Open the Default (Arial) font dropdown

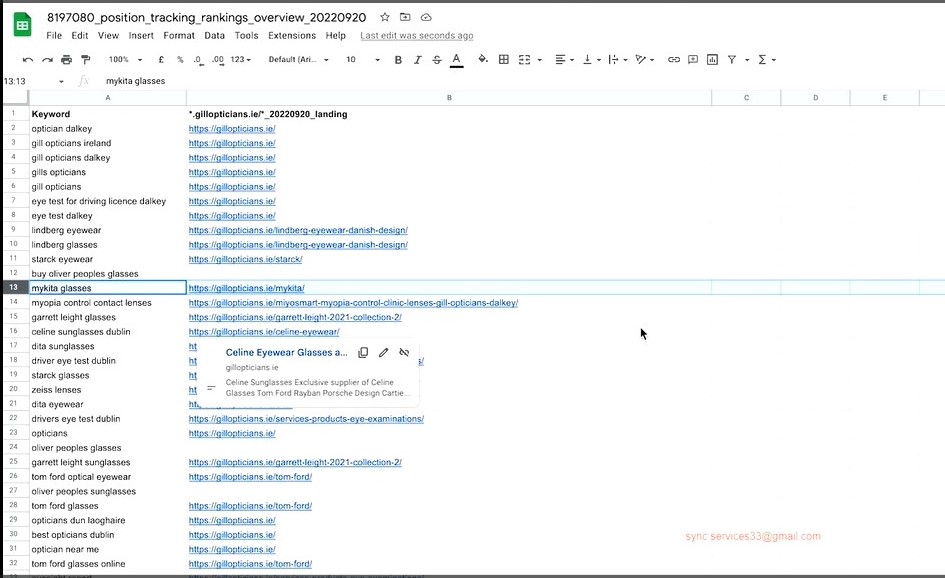point(298,60)
